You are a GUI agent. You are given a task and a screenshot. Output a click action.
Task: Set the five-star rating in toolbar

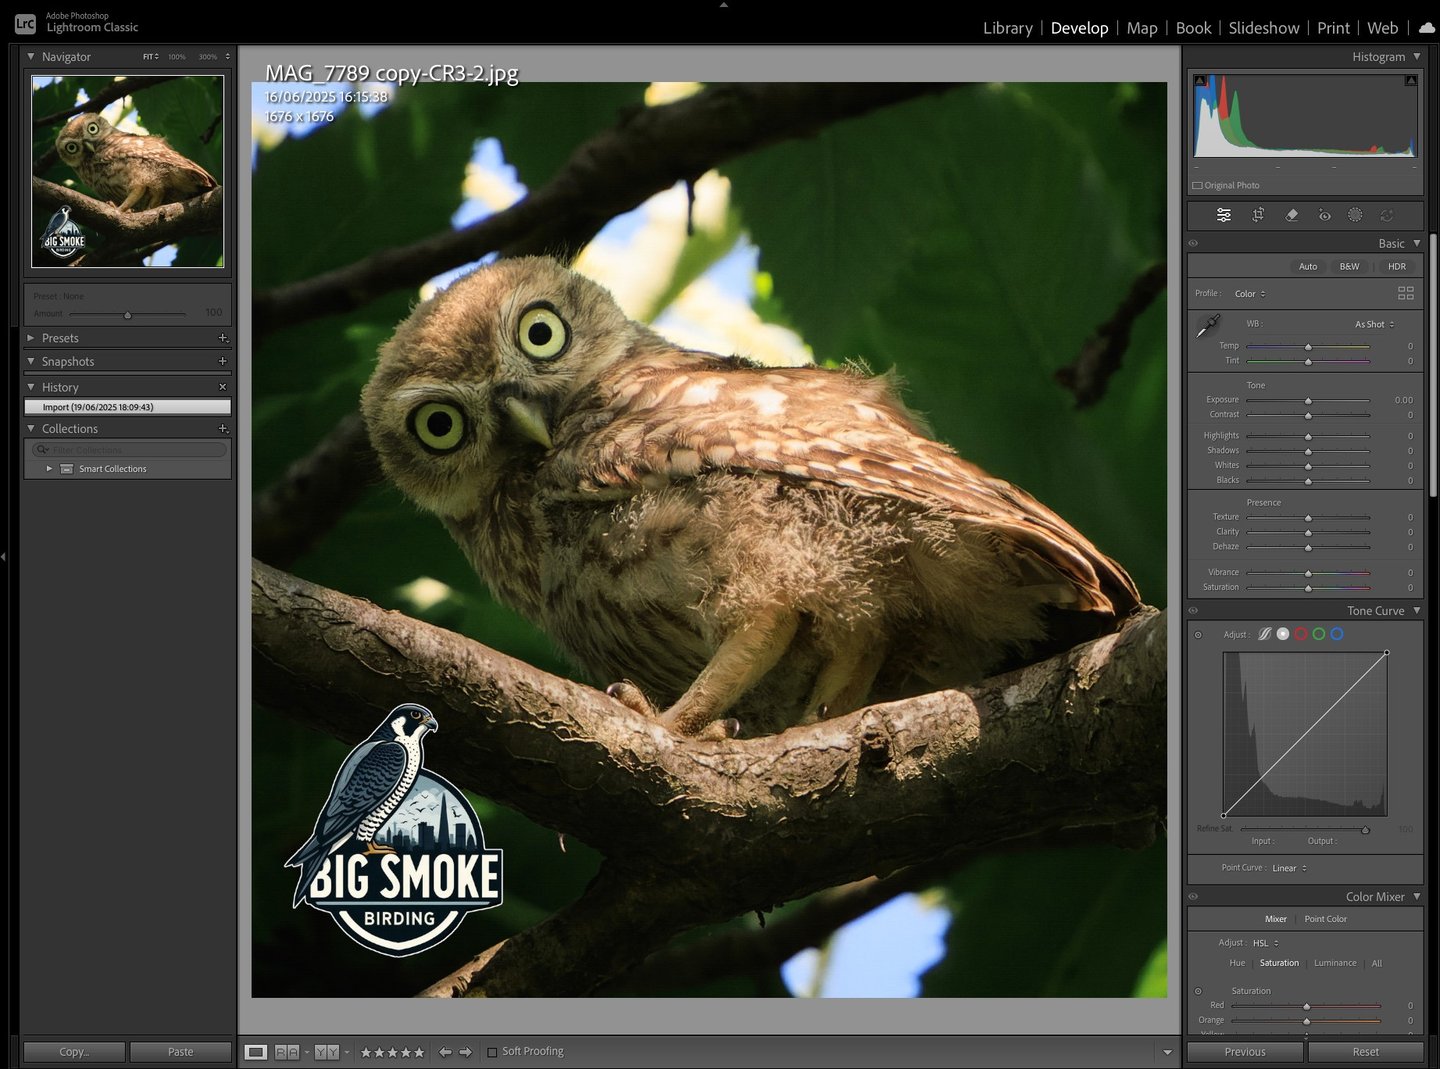(419, 1052)
